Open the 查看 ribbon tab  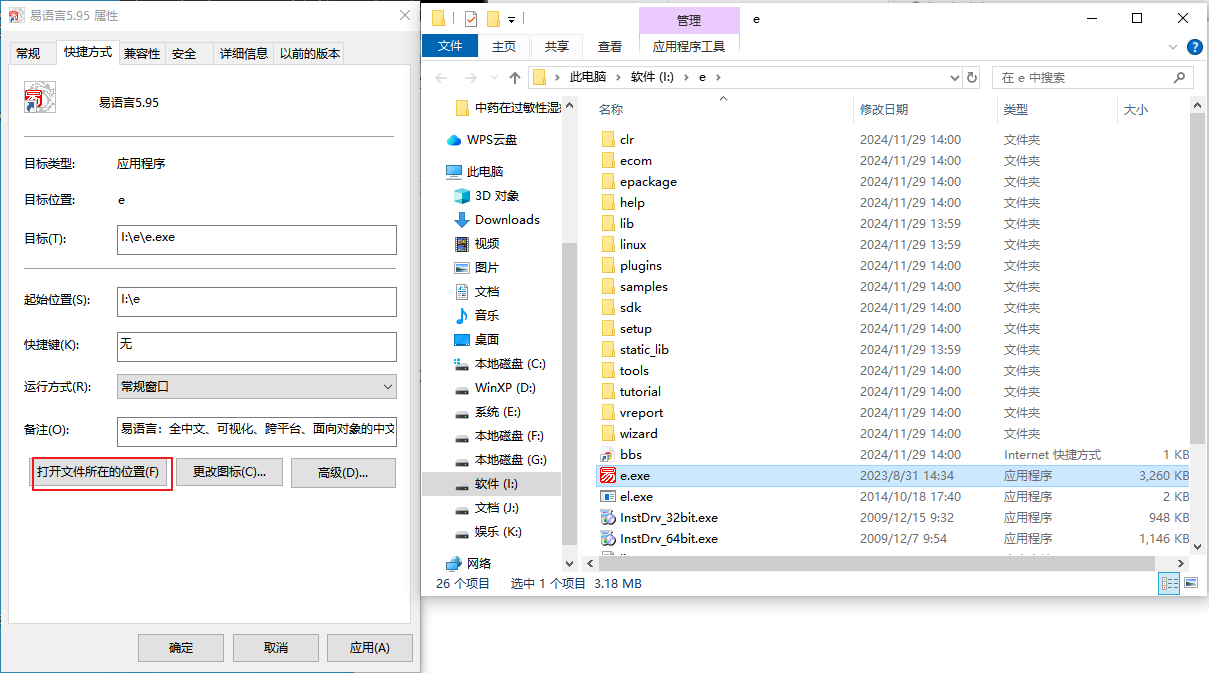point(609,46)
